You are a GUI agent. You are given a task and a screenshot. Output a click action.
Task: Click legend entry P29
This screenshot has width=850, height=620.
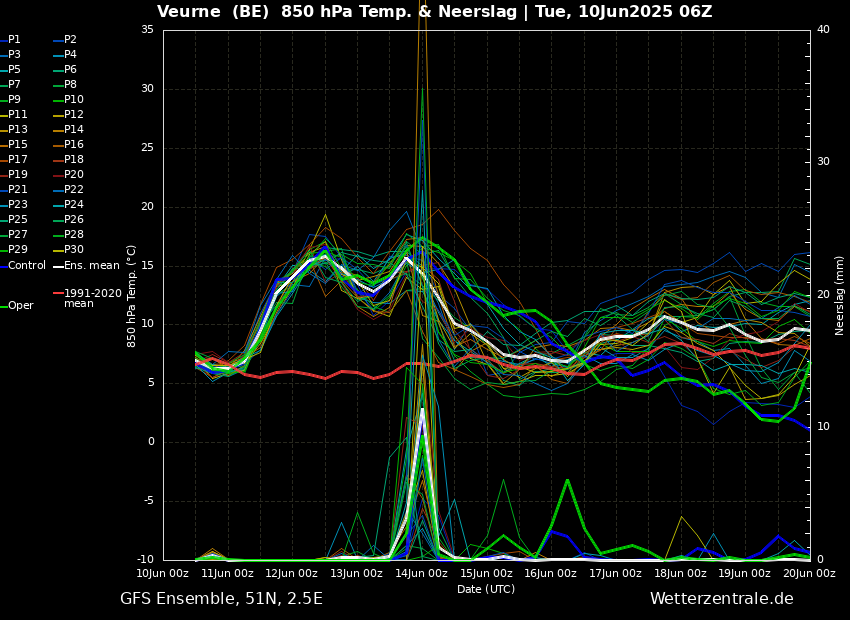coord(14,249)
